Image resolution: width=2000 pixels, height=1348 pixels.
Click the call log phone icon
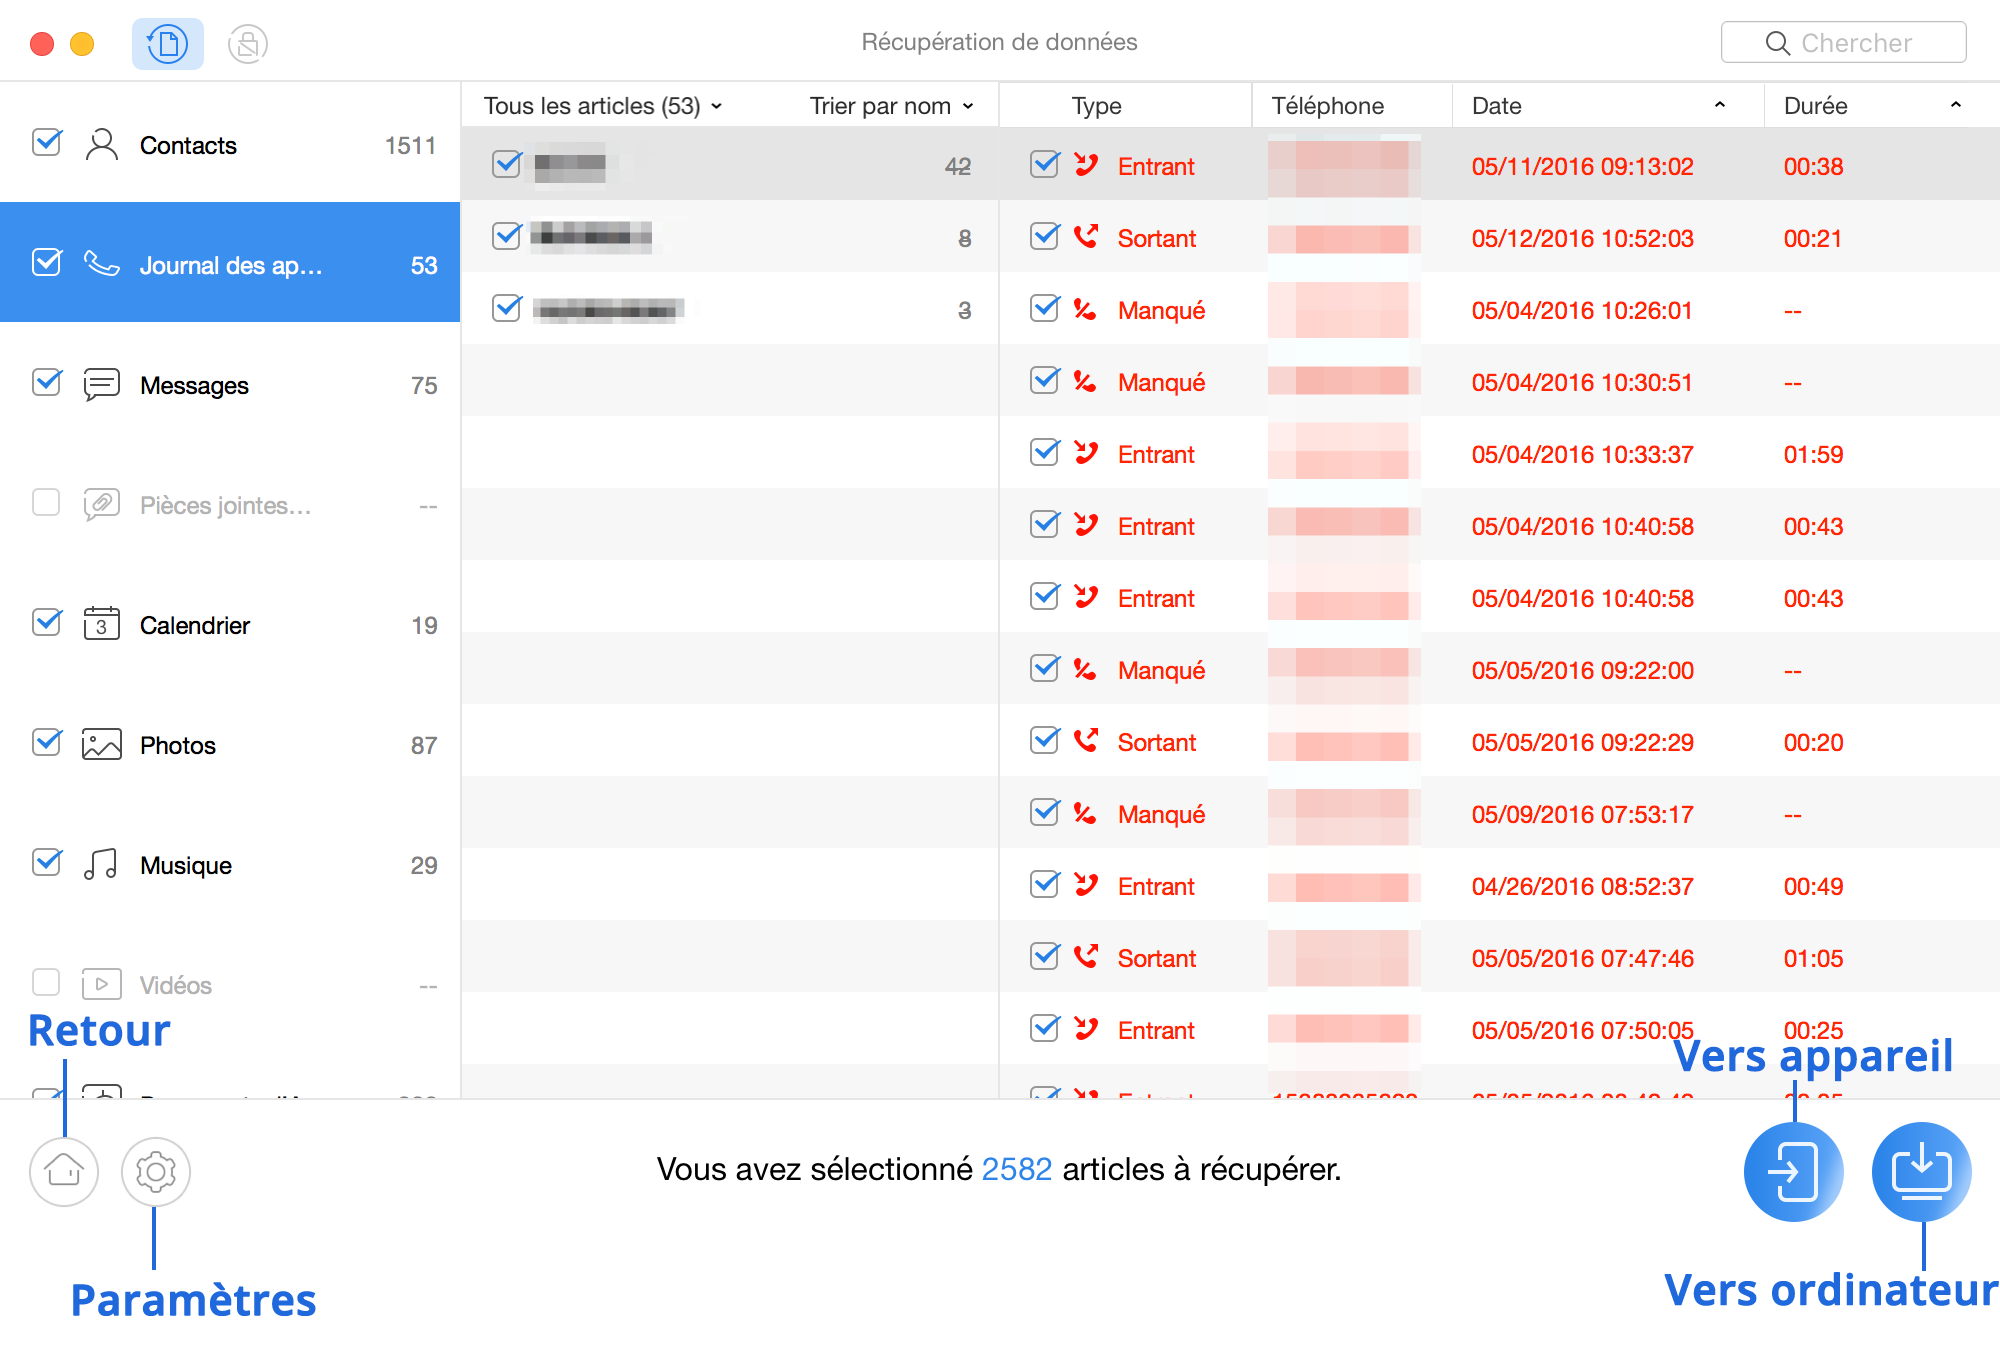click(x=101, y=264)
